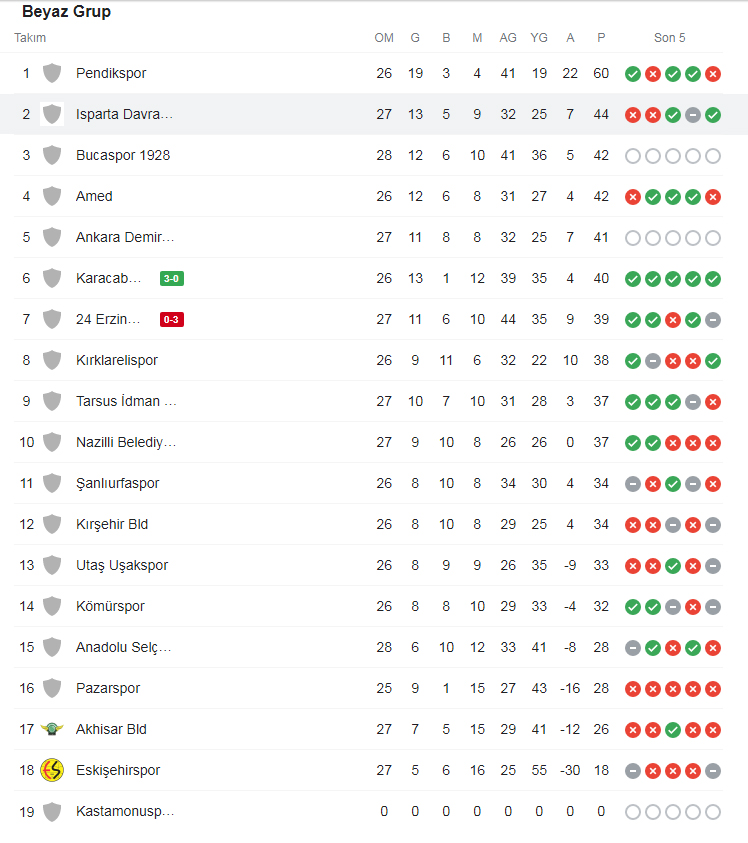Open the Kırşehir Bld team link
The width and height of the screenshot is (748, 843).
[112, 524]
